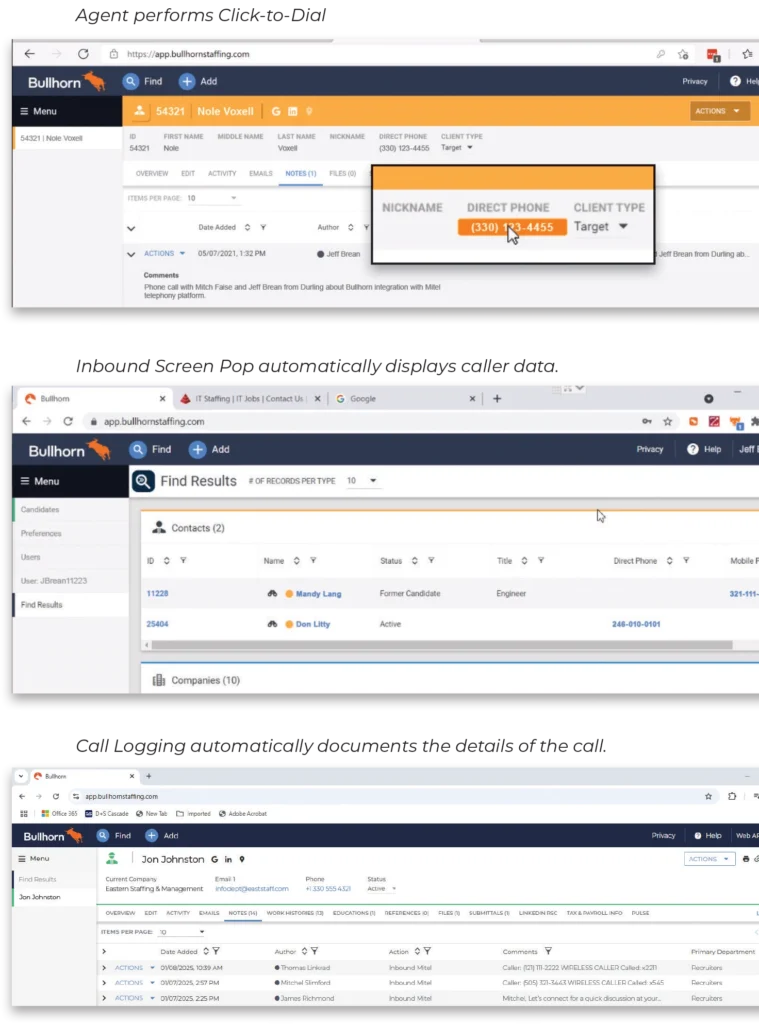This screenshot has height=1024, width=759.
Task: Open LinkedIn 'in' icon beside Jon Johnston
Action: coord(228,859)
